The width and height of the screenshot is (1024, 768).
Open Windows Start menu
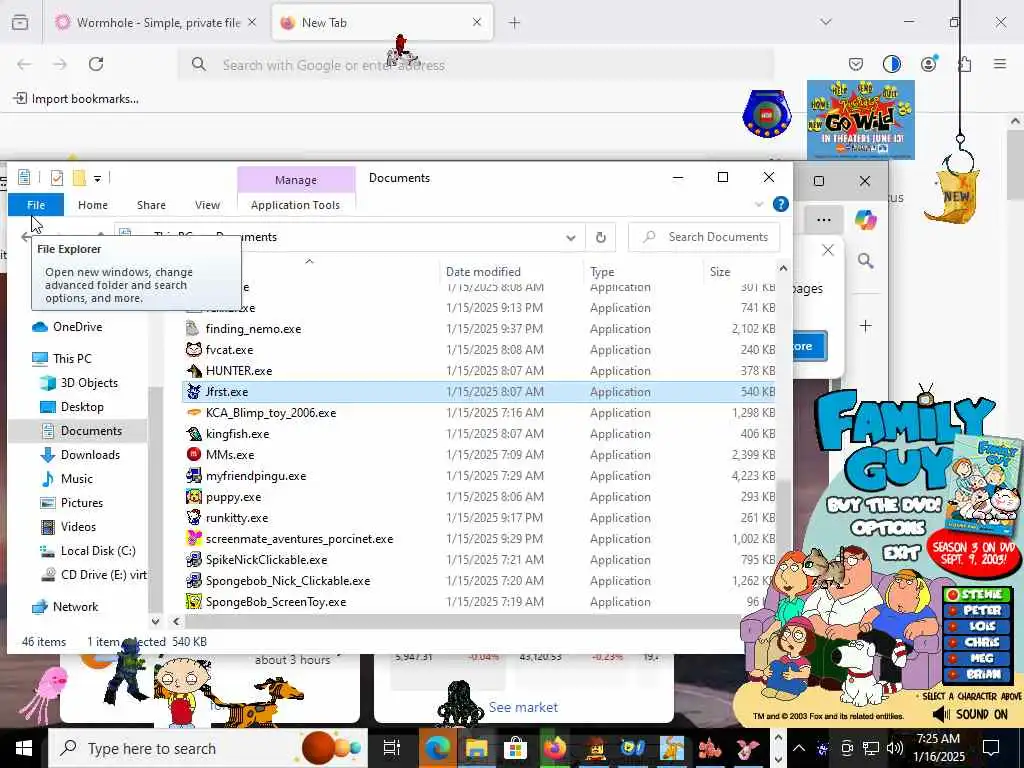[x=23, y=748]
